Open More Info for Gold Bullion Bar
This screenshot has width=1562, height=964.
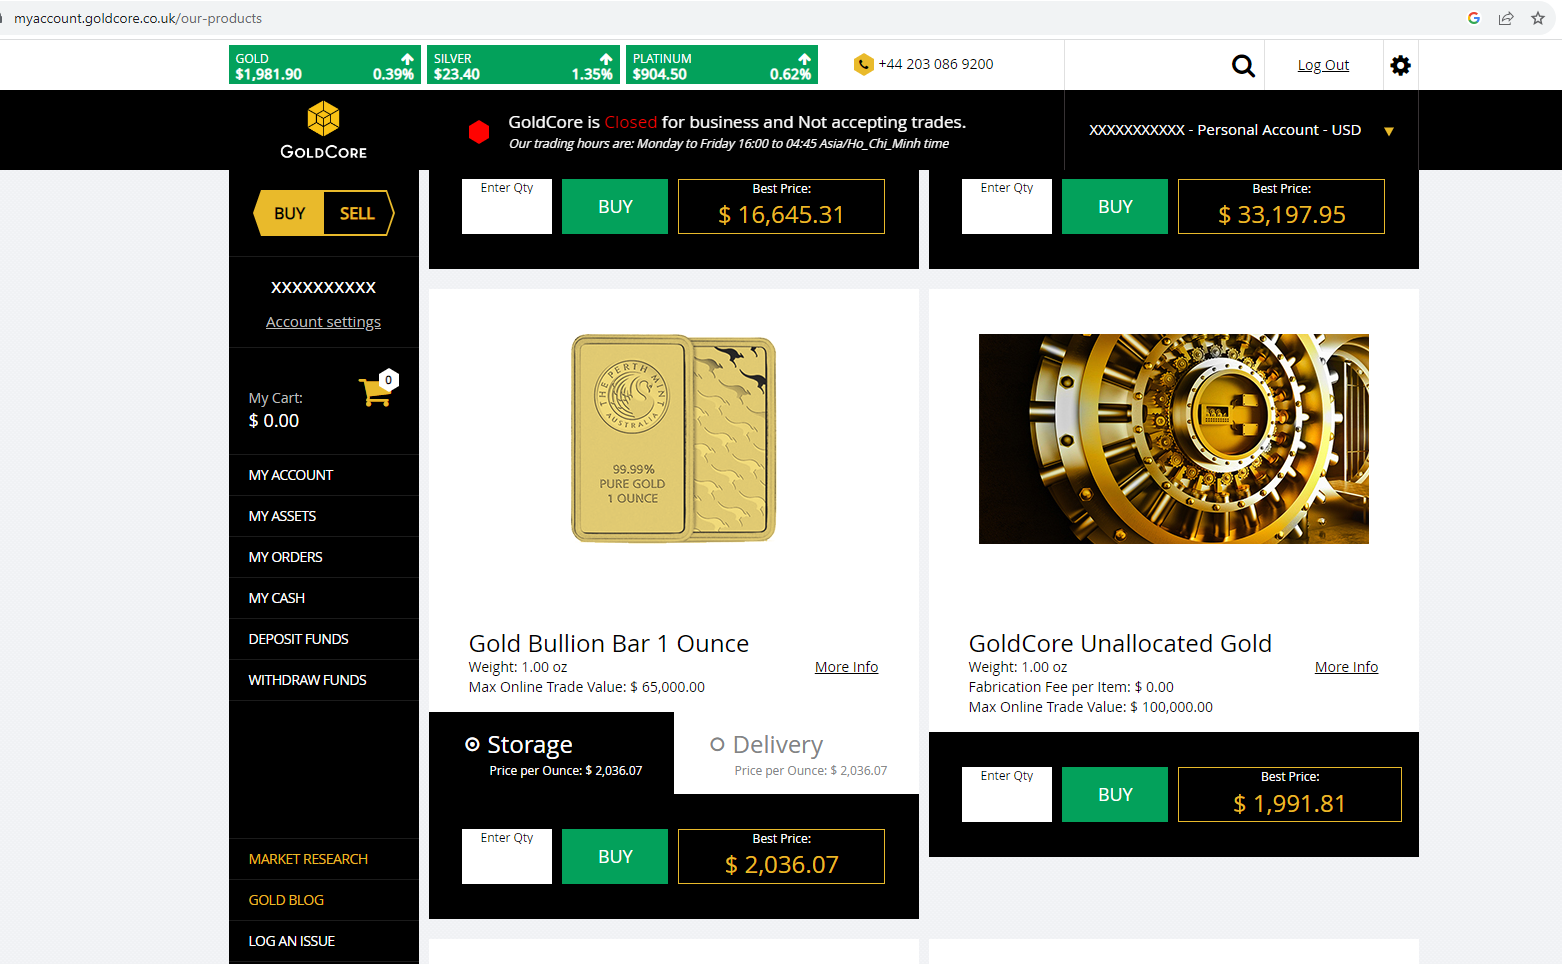846,667
